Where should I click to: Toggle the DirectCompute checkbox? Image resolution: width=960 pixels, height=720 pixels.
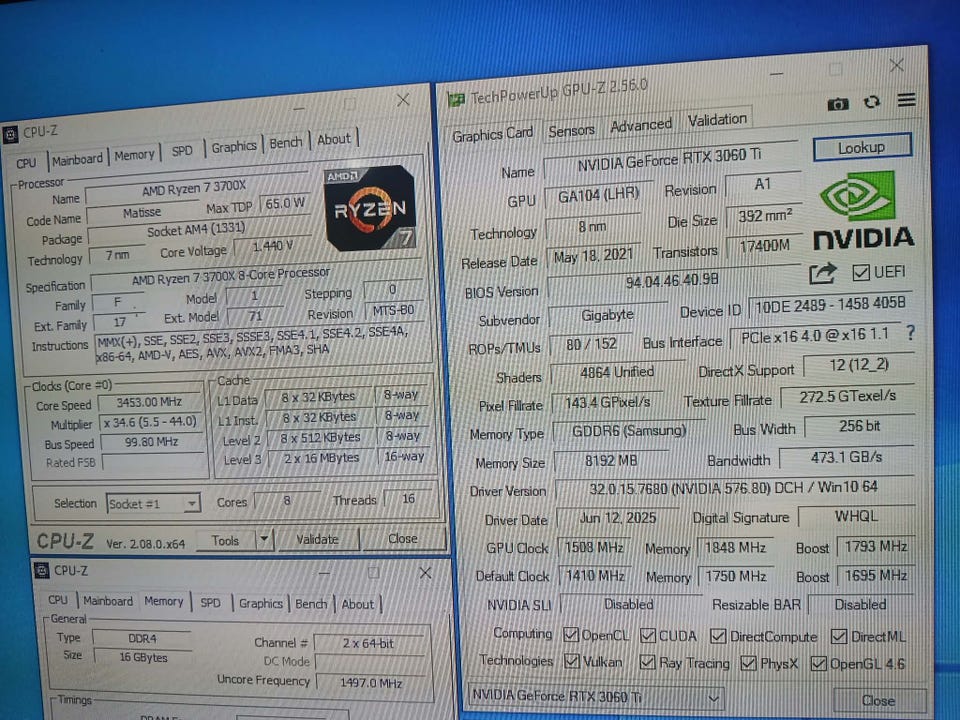coord(718,636)
